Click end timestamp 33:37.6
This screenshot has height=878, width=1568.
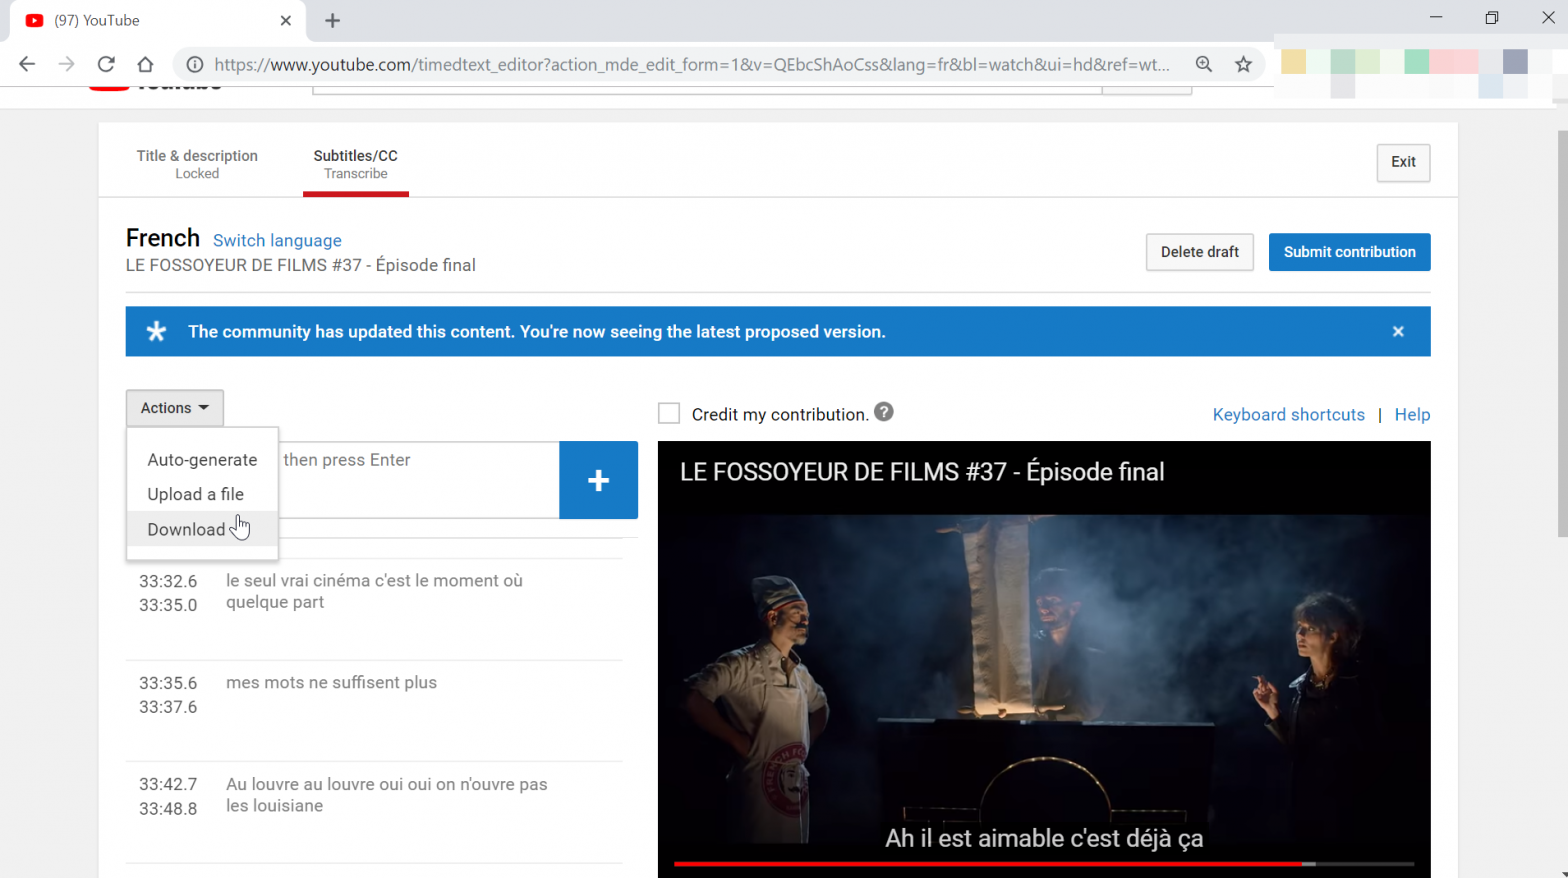point(168,707)
